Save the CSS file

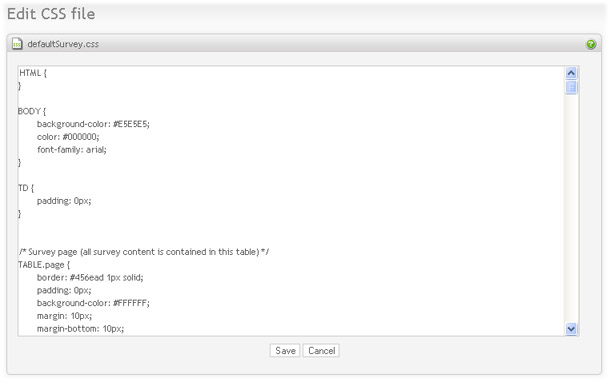point(285,350)
